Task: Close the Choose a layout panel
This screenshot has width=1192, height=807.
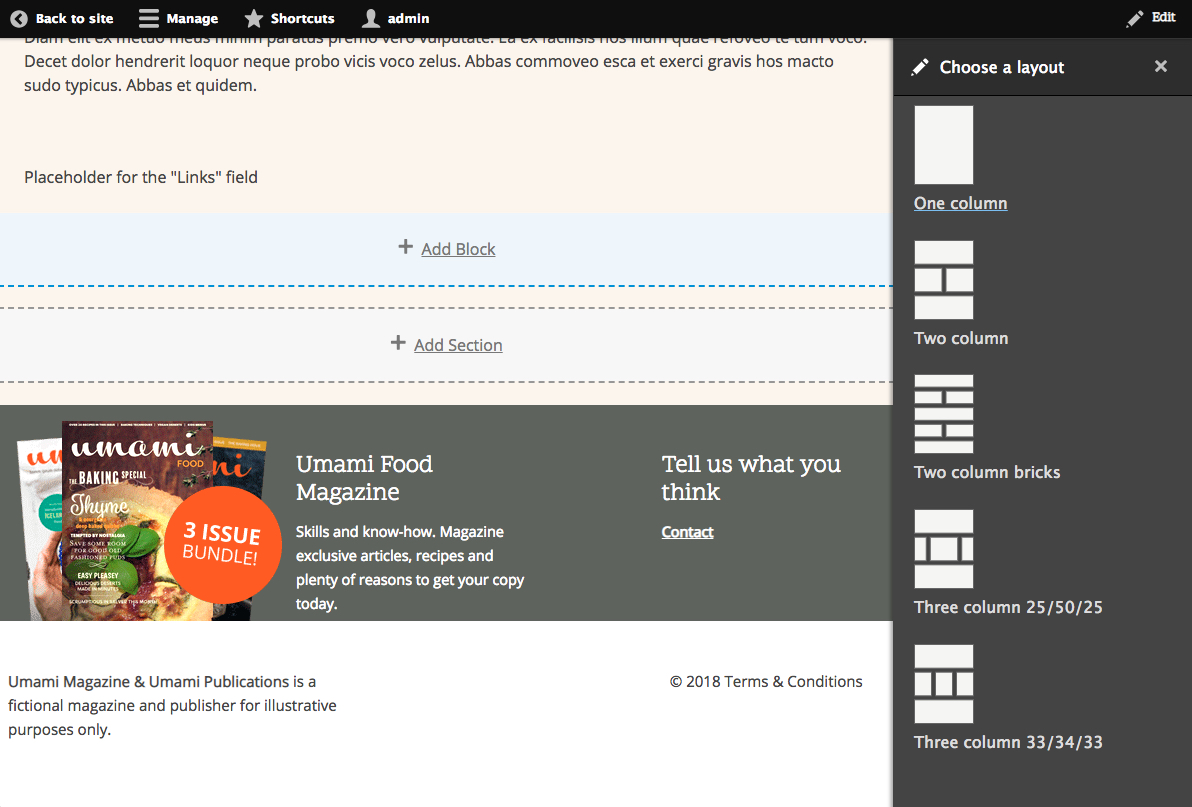Action: 1160,66
